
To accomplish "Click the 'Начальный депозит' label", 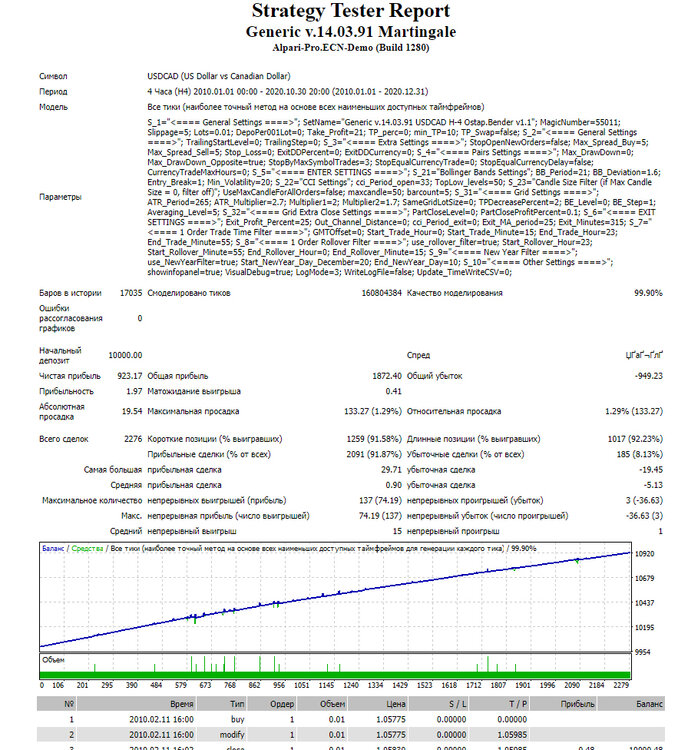I will (x=60, y=355).
